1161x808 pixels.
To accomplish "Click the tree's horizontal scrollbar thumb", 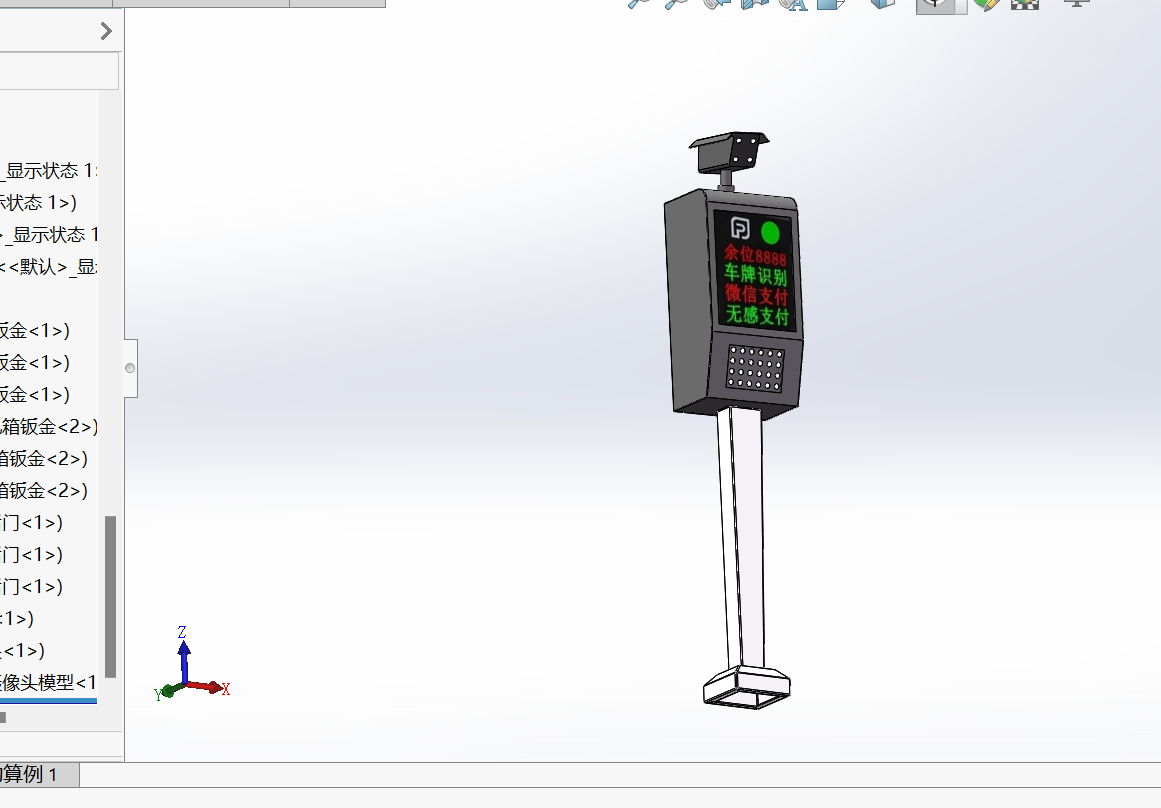I will [x=3, y=717].
